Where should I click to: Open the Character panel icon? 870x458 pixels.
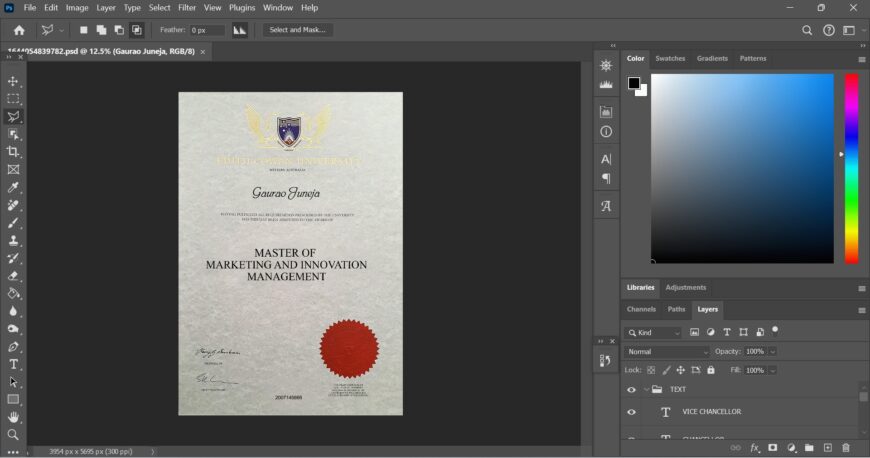click(x=606, y=159)
